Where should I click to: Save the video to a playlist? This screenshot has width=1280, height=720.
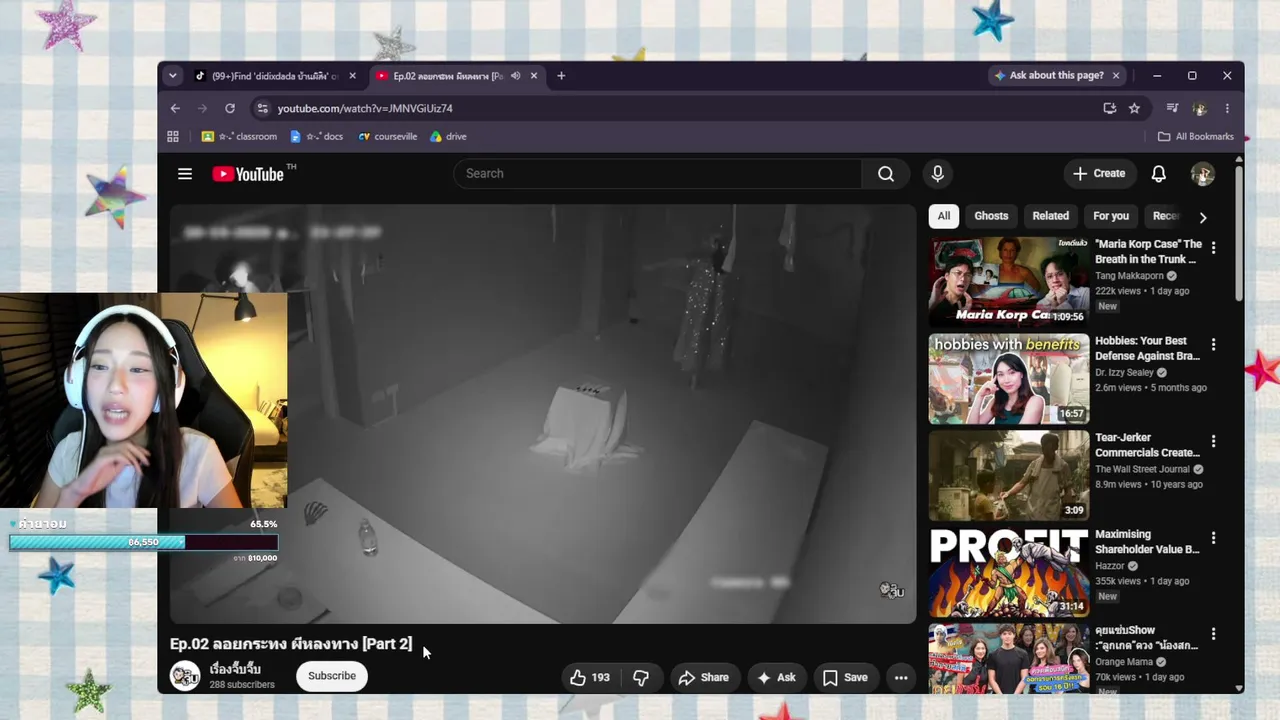845,677
